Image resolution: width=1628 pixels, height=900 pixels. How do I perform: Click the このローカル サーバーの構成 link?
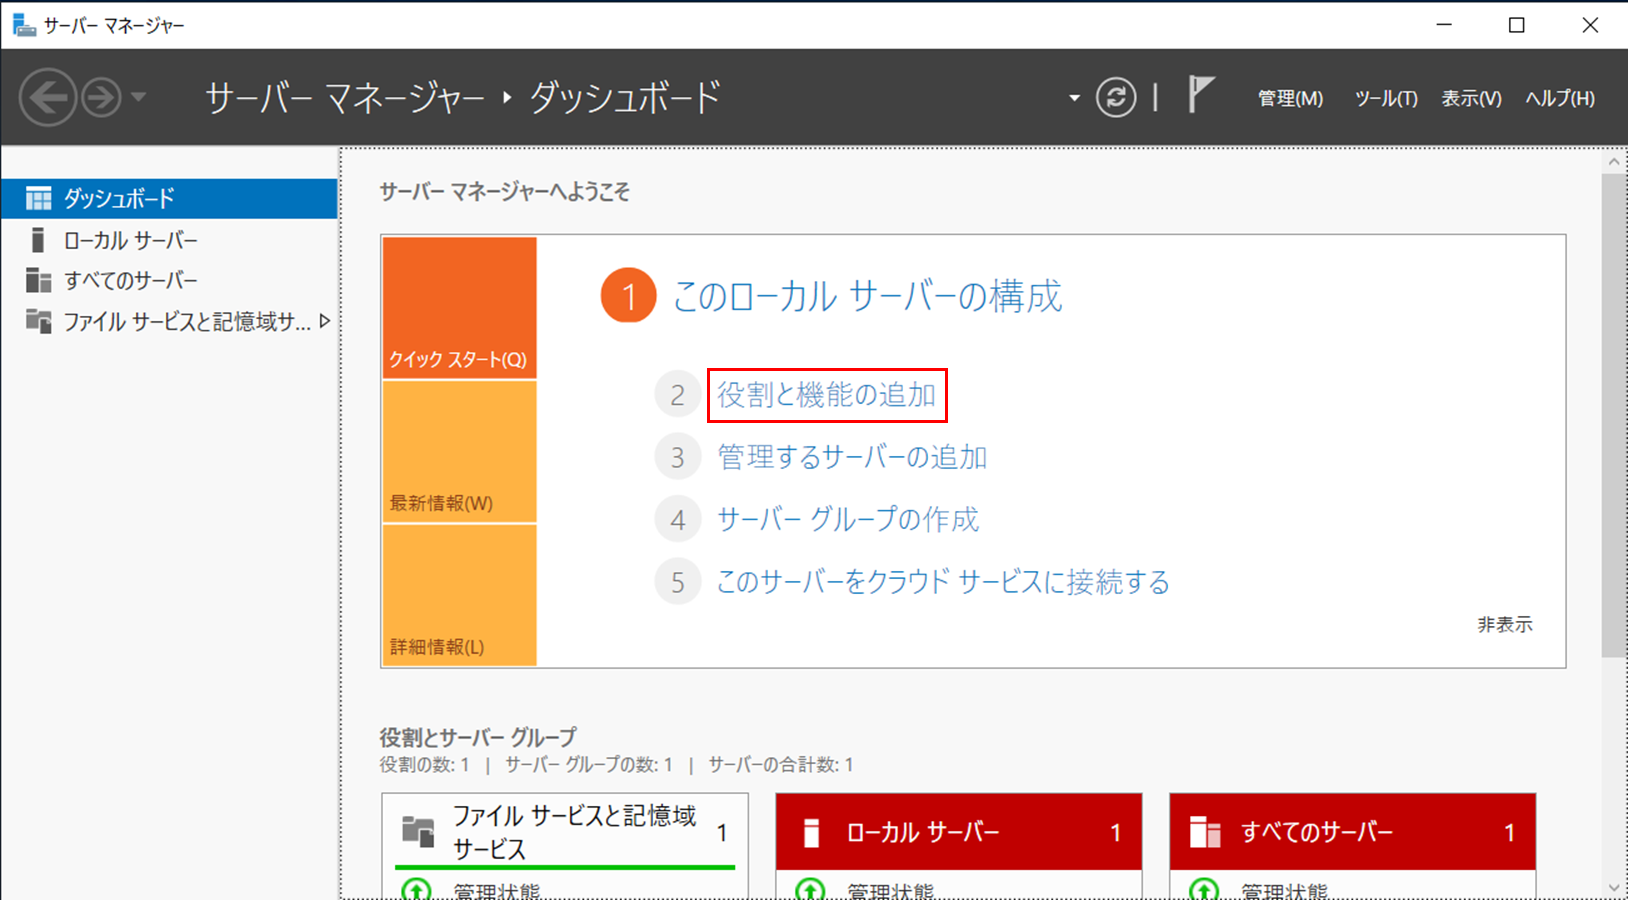pyautogui.click(x=866, y=296)
